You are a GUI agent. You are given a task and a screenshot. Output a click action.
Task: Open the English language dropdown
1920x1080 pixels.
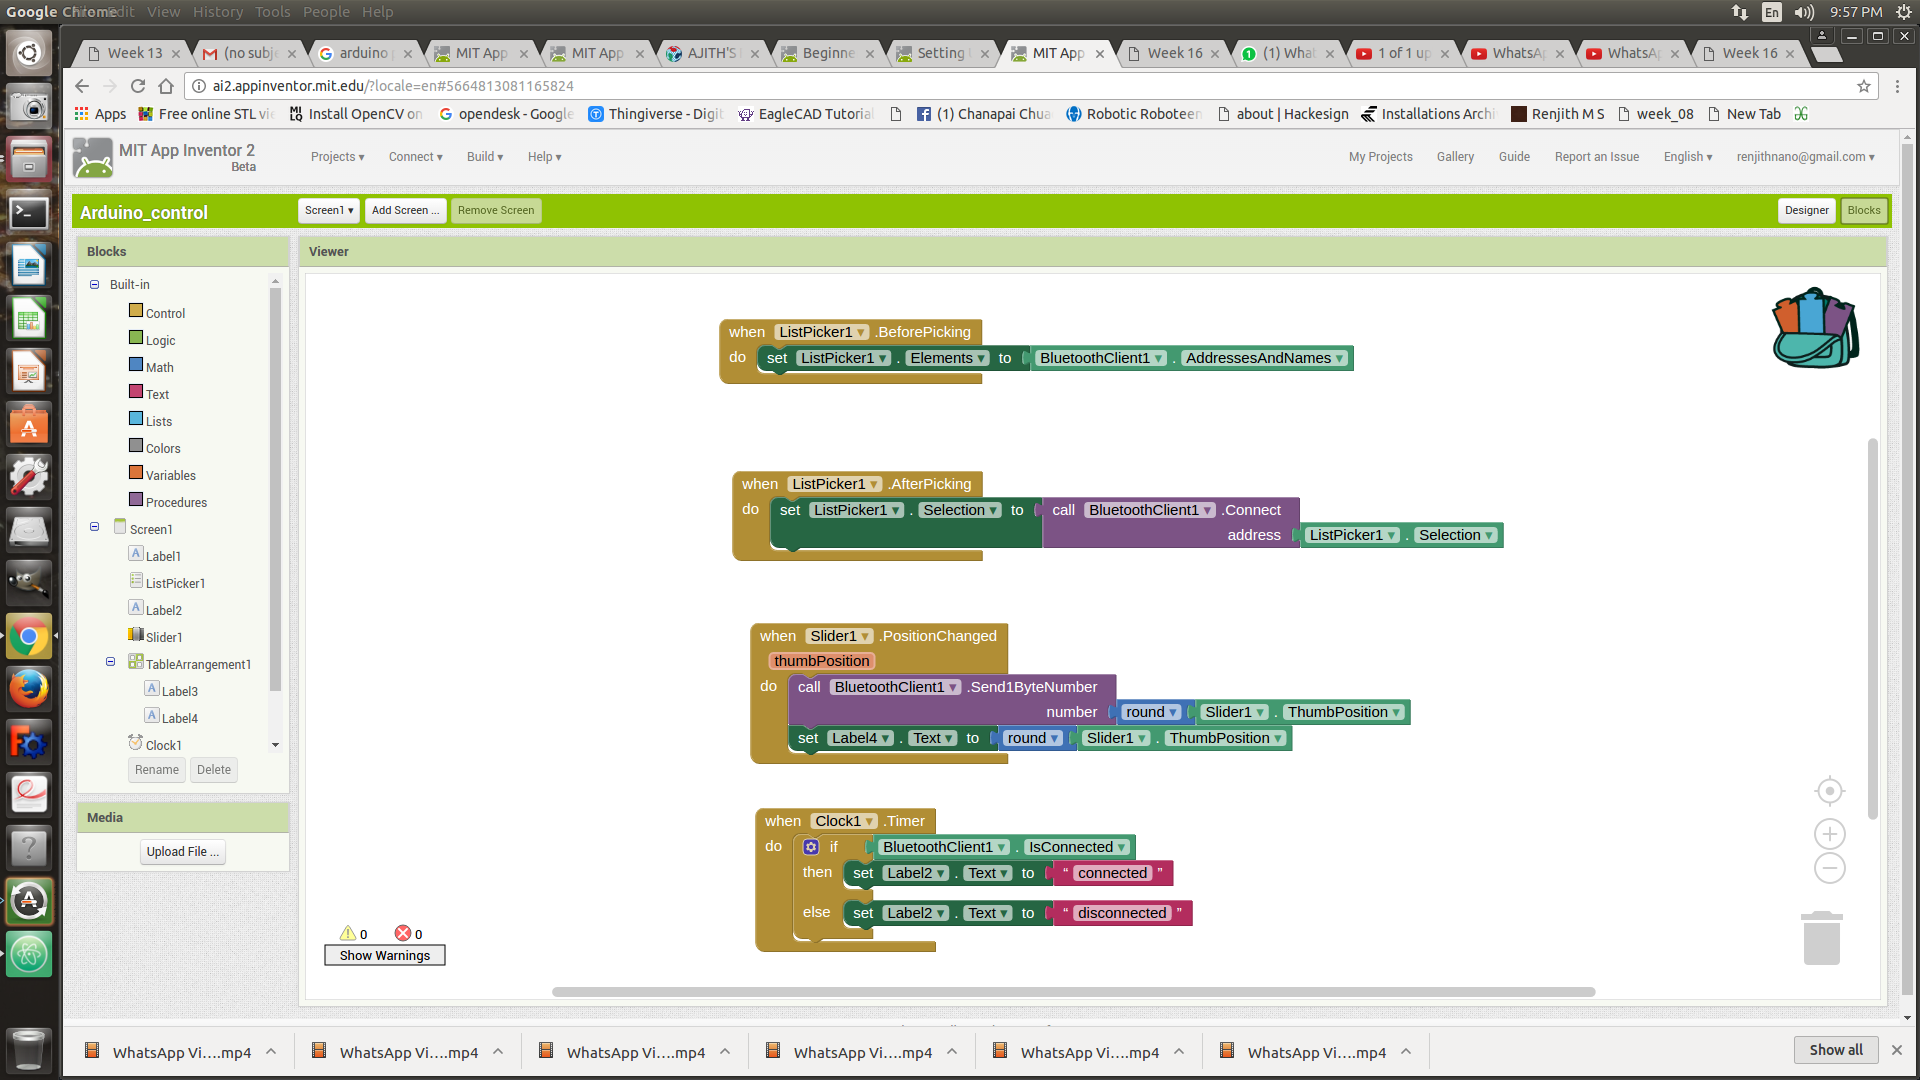(1687, 157)
